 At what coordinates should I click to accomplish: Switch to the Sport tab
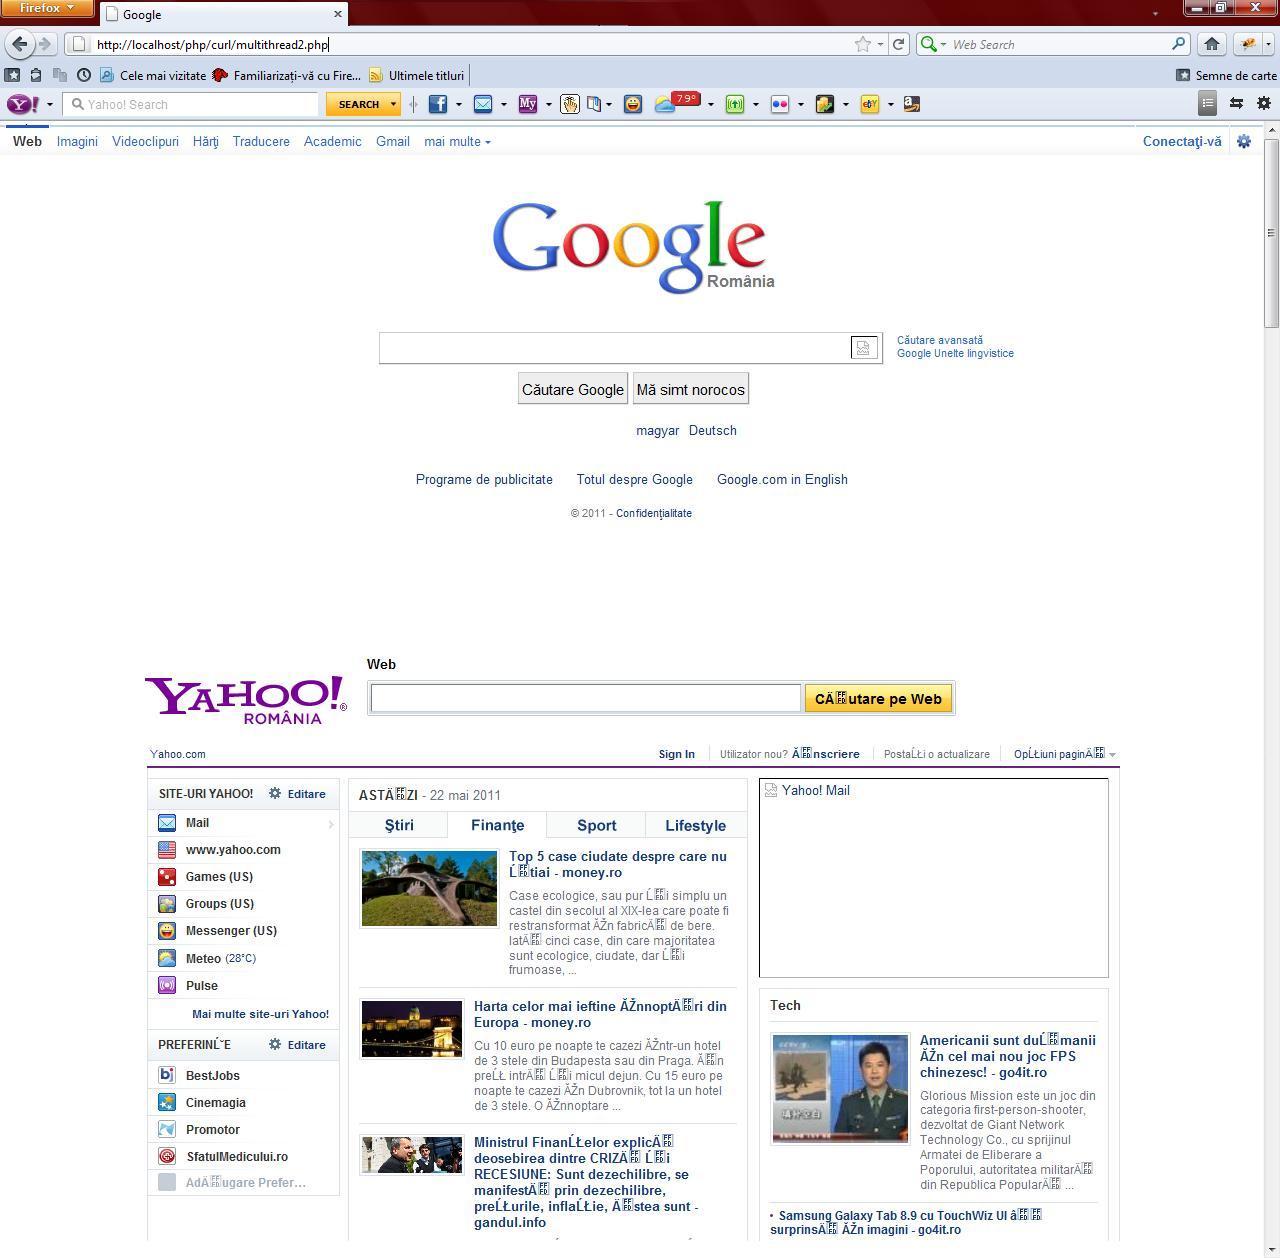(x=596, y=825)
